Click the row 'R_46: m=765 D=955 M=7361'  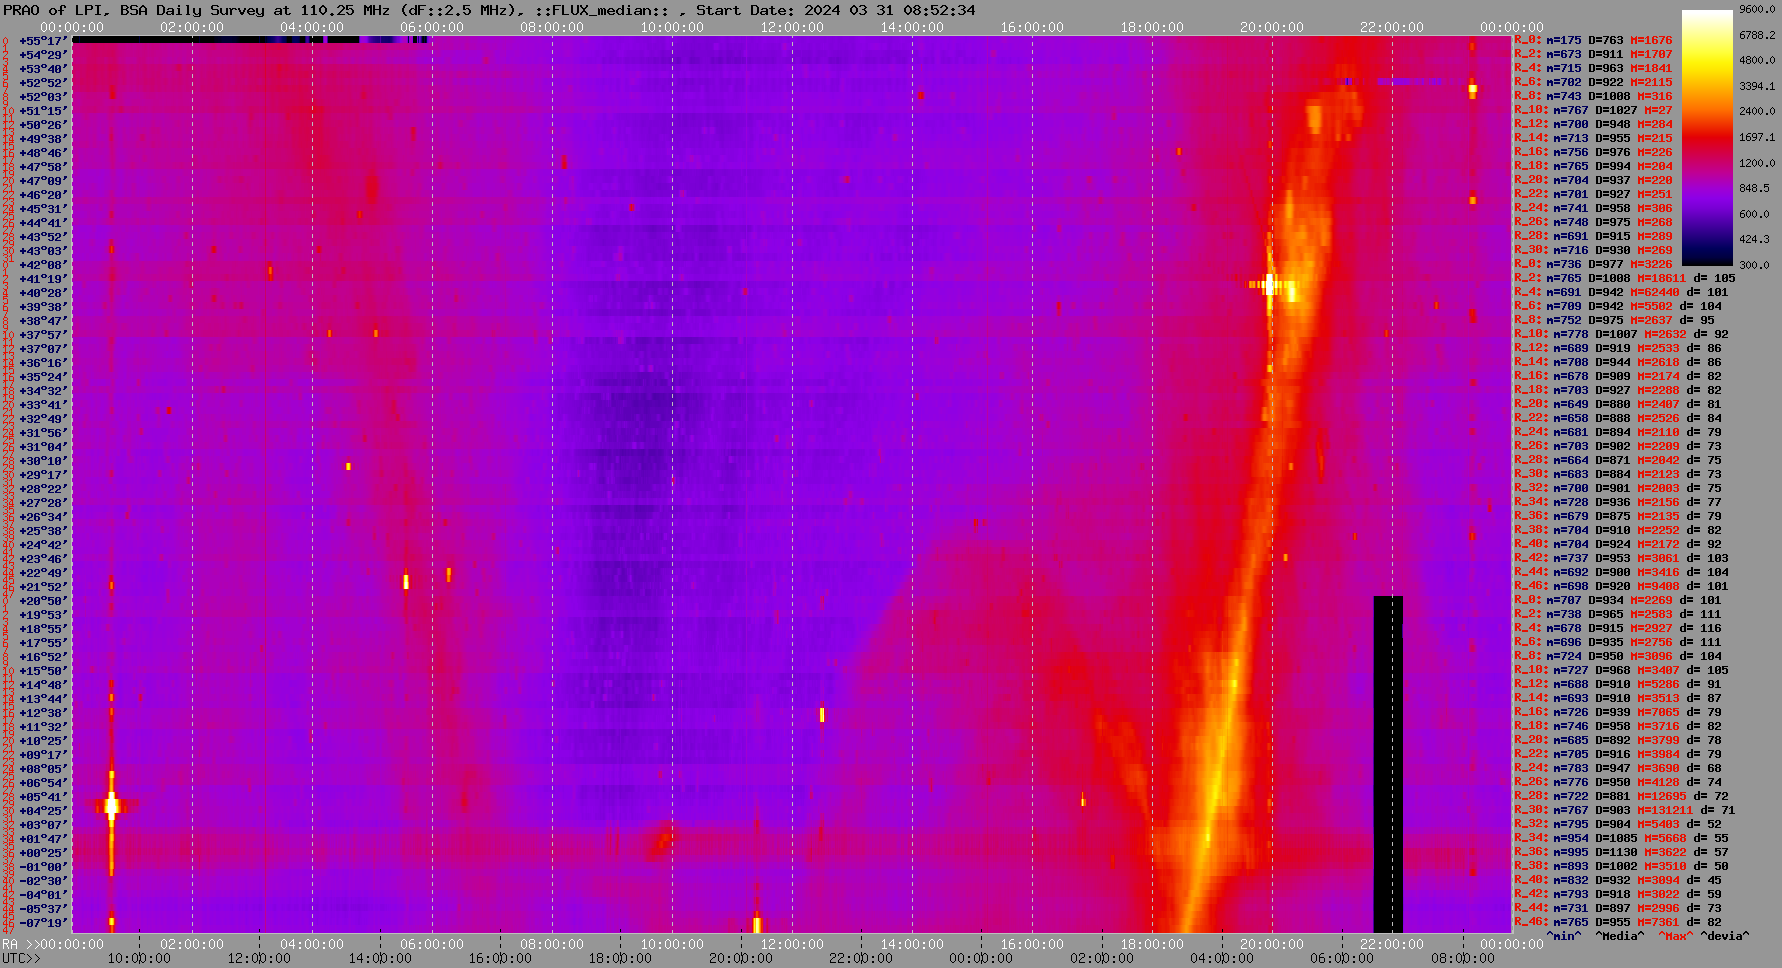pyautogui.click(x=1618, y=923)
